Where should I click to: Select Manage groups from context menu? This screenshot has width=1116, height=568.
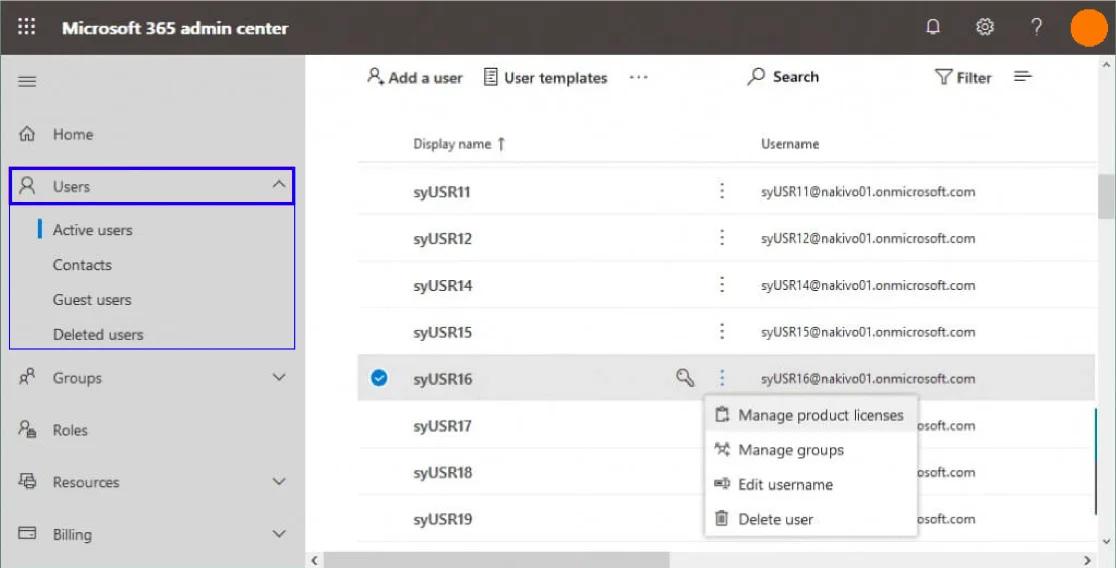[811, 450]
